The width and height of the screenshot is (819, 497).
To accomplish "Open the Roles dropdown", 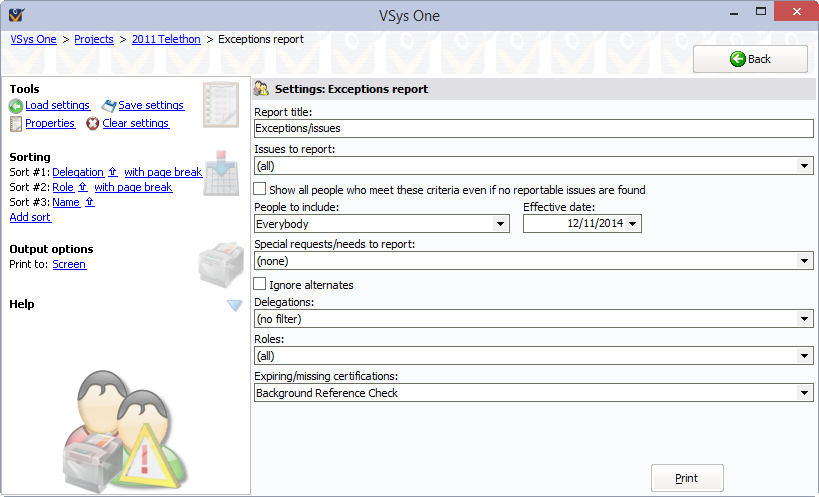I will tap(804, 356).
